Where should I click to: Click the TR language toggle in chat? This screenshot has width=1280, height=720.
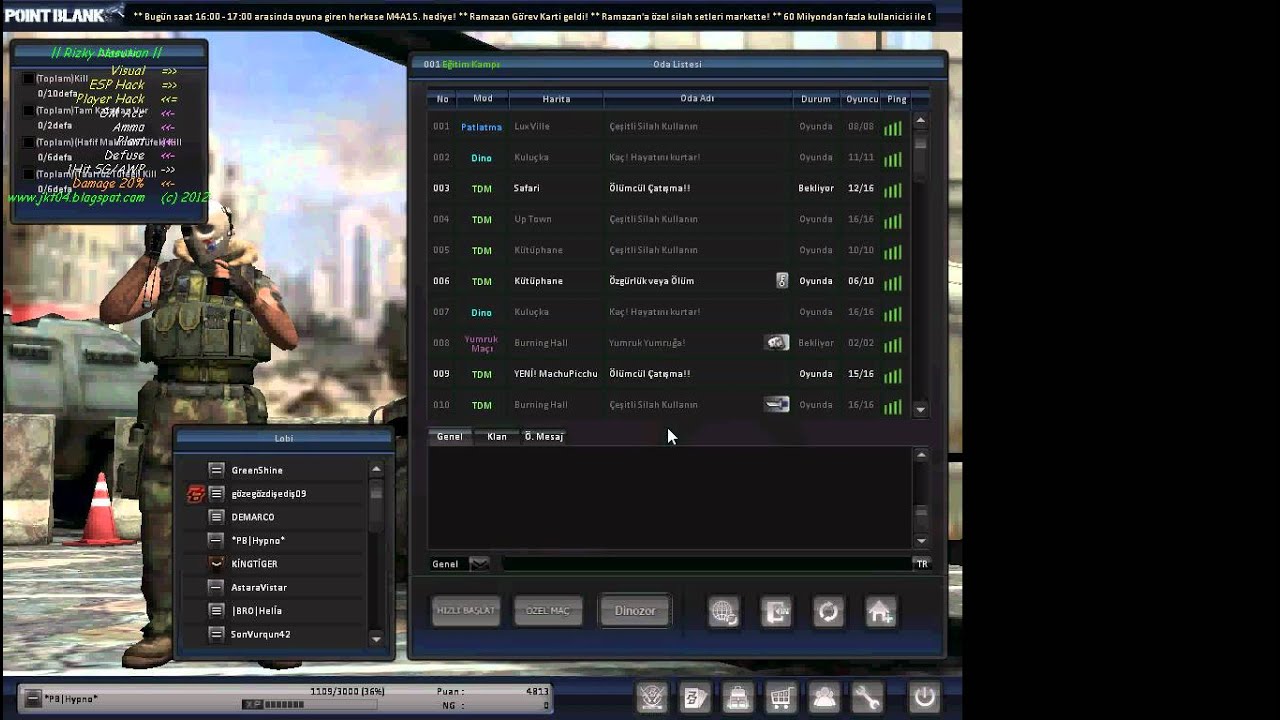[922, 564]
